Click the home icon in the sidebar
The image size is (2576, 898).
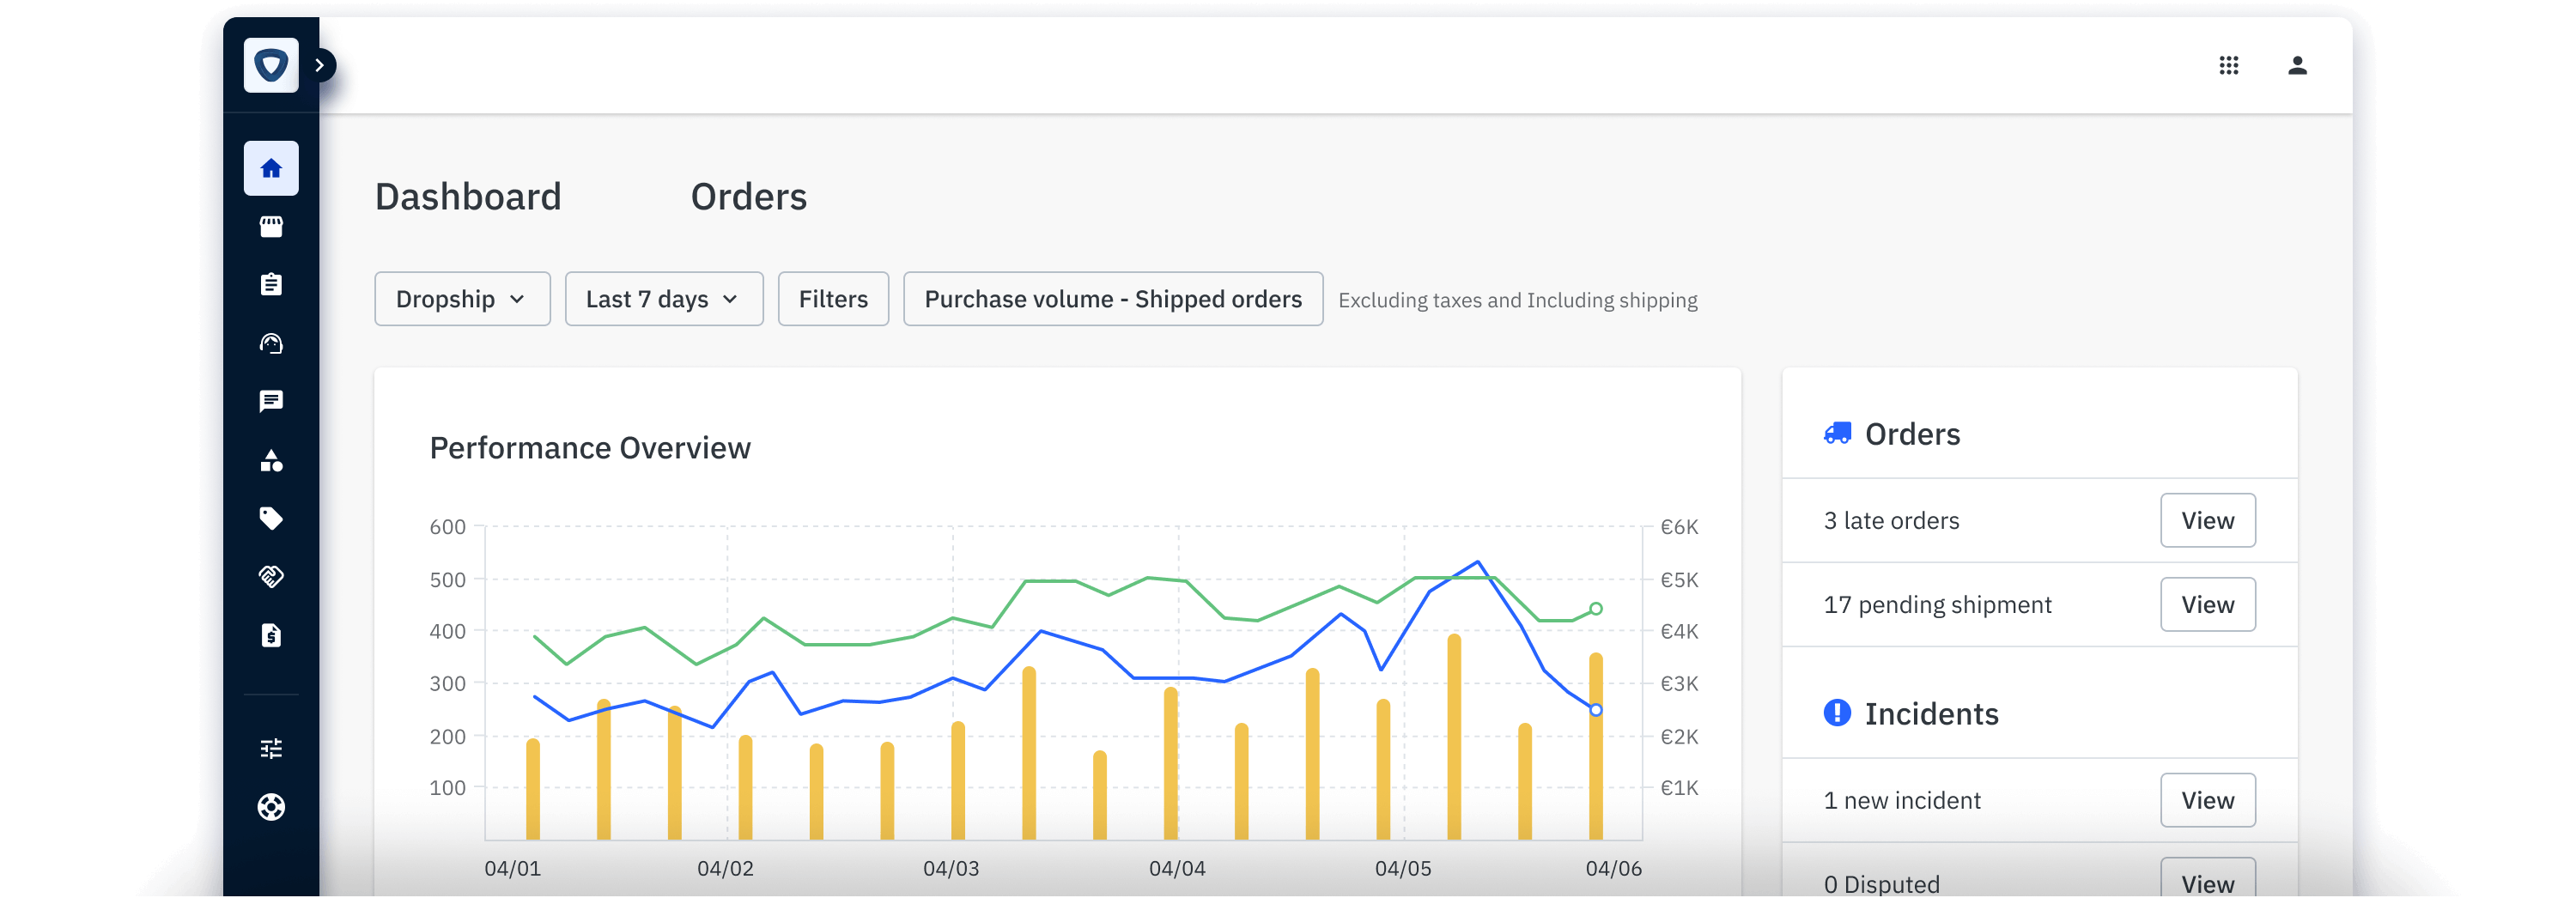click(271, 168)
